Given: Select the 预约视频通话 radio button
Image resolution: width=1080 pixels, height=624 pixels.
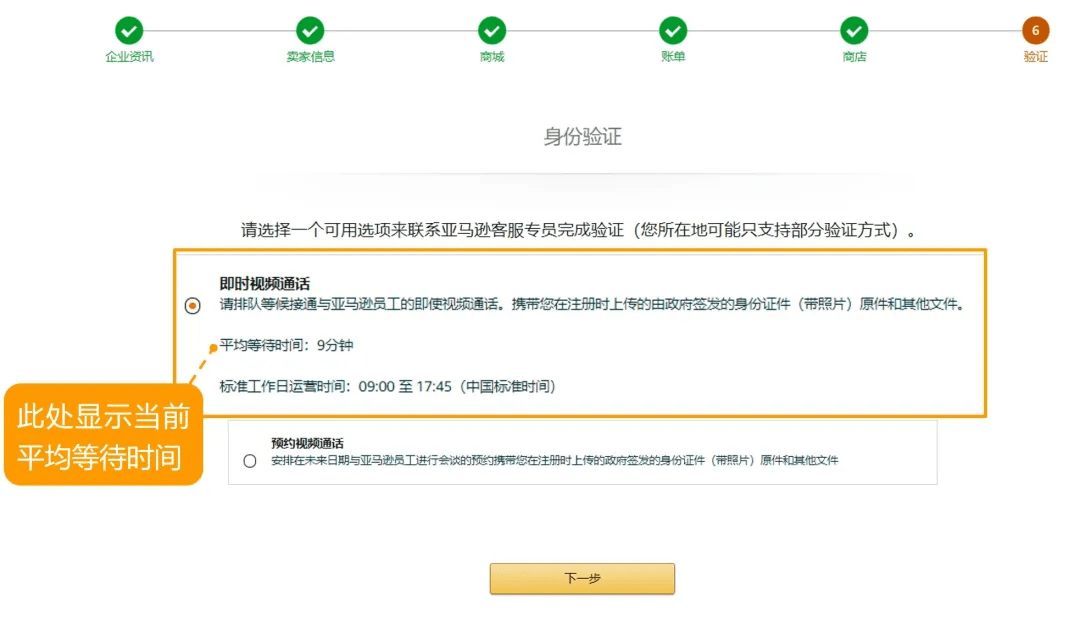Looking at the screenshot, I should pyautogui.click(x=250, y=461).
